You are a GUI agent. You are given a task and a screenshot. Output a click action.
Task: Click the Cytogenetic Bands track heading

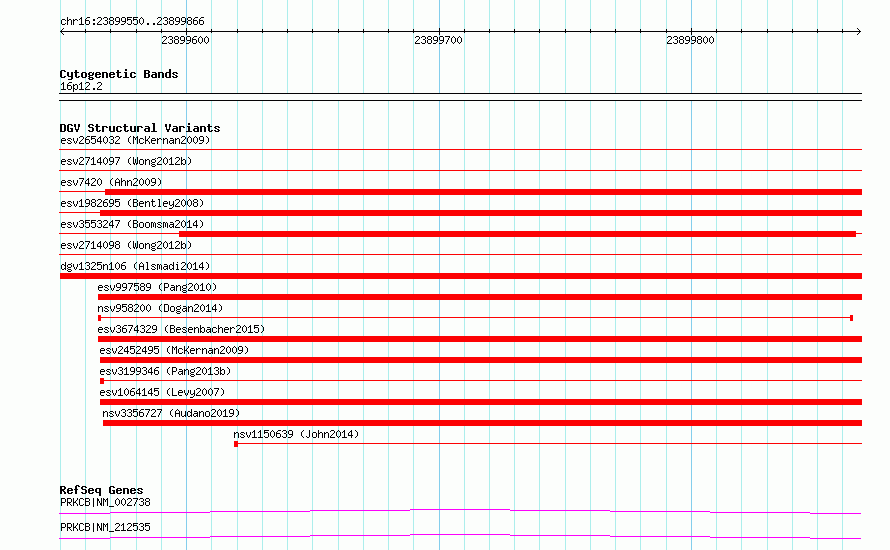(x=119, y=74)
